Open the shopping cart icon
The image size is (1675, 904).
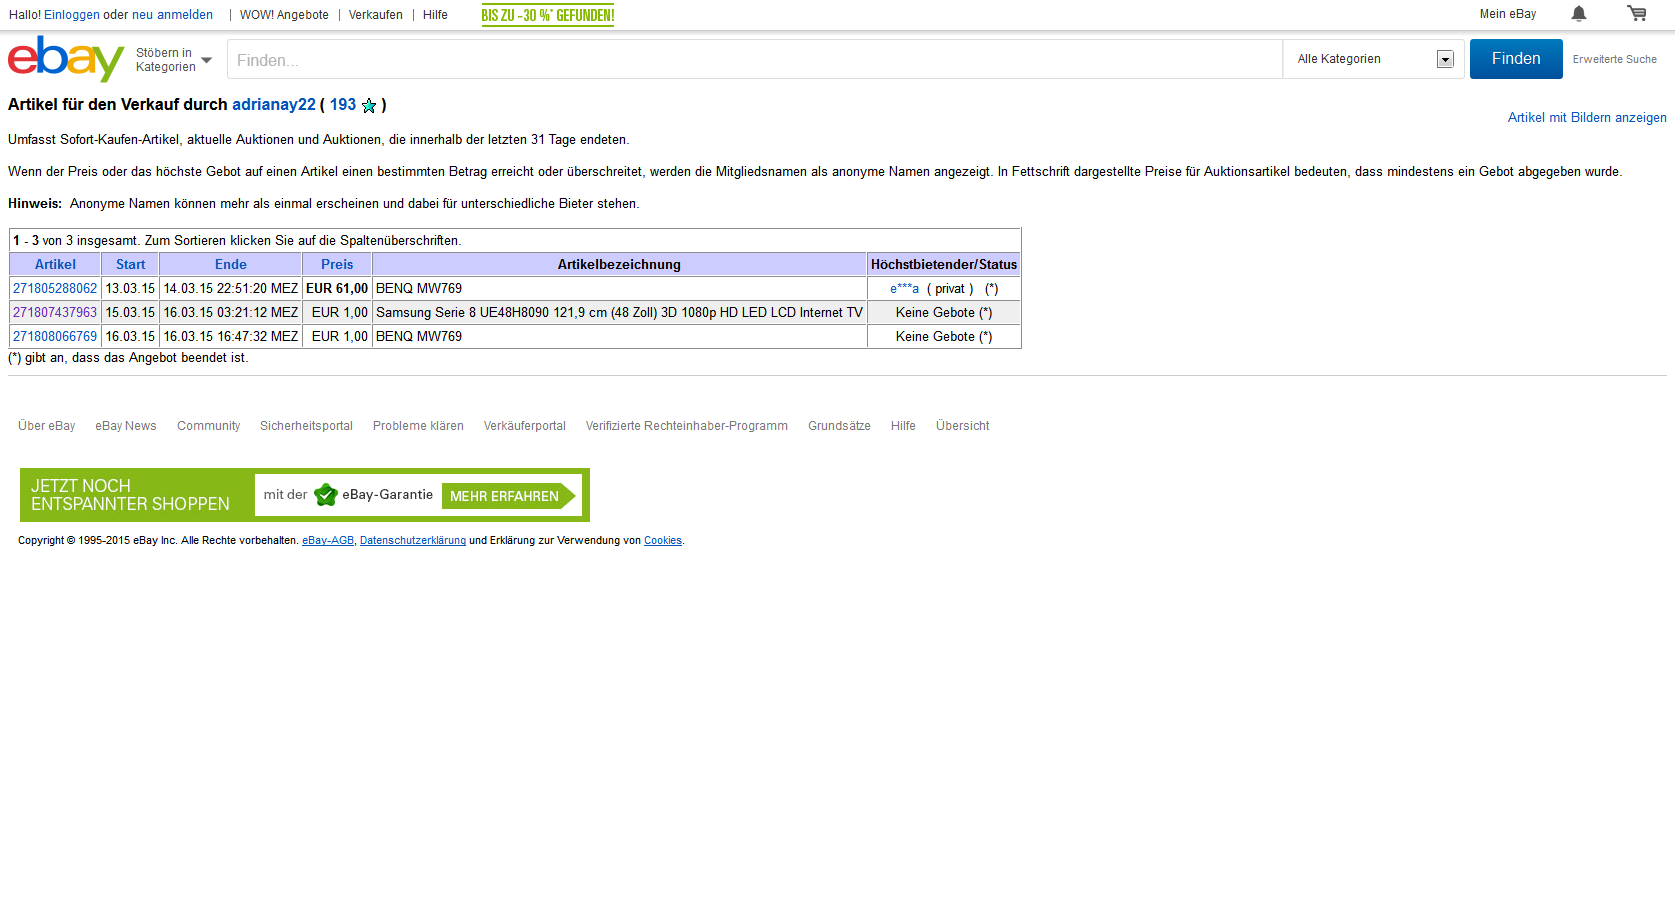click(1637, 14)
